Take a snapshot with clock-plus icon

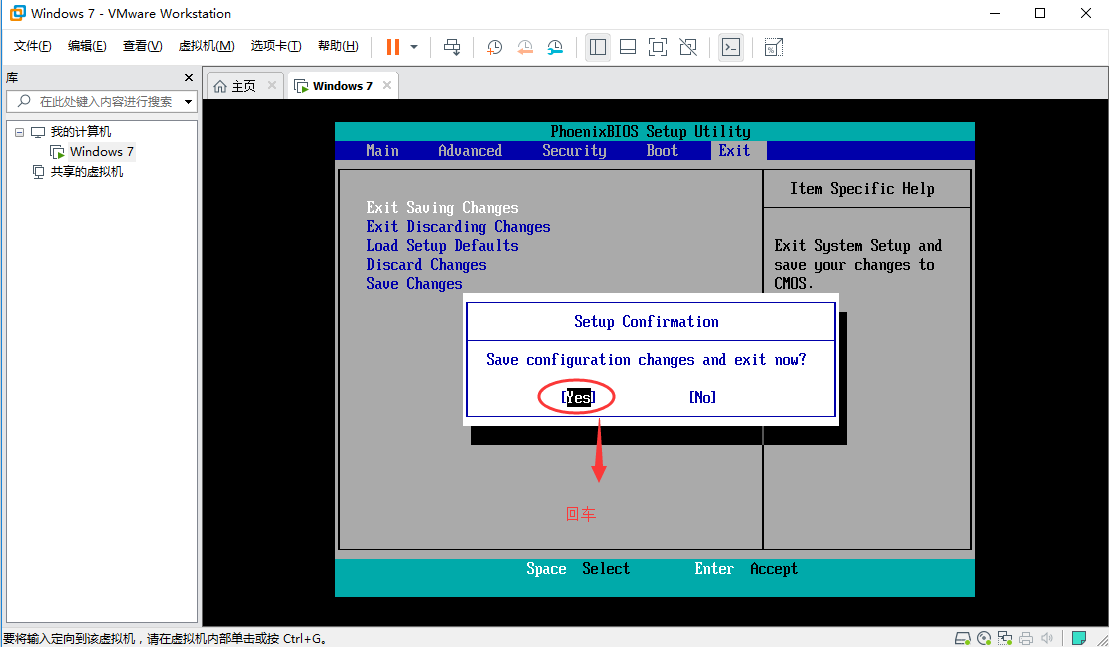[494, 47]
